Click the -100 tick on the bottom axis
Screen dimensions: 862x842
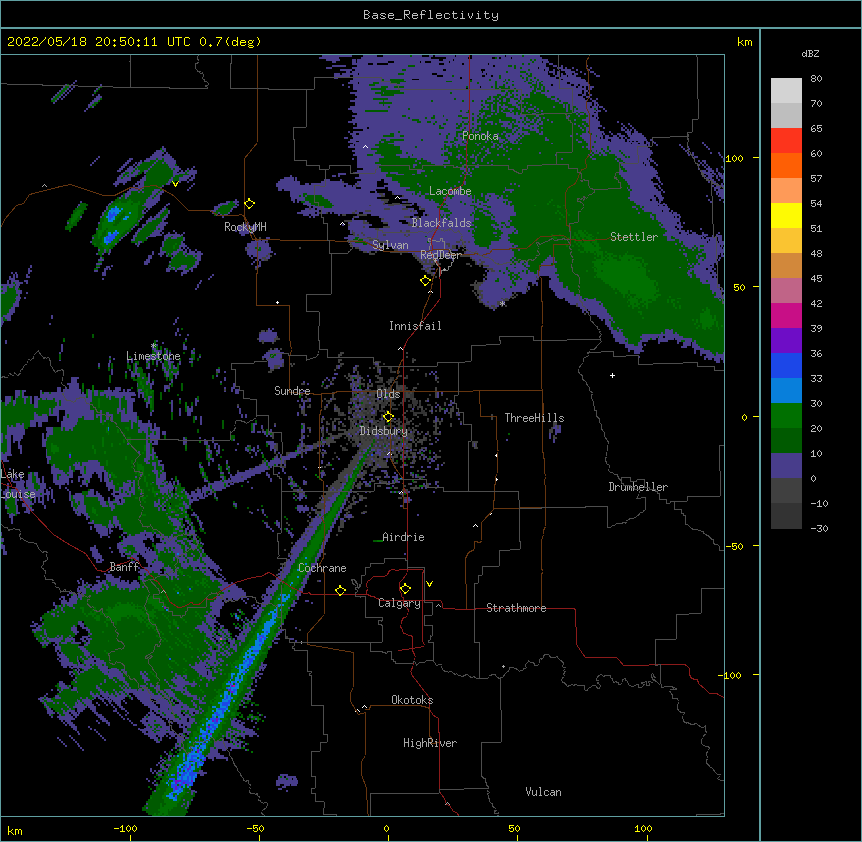125,829
